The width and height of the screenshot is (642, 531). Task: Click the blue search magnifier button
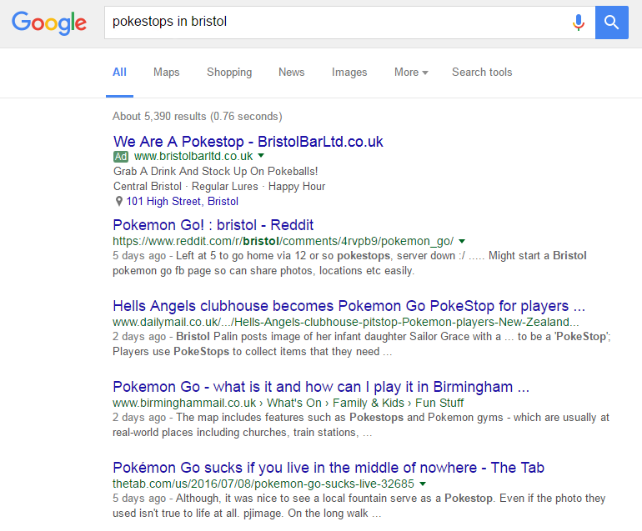[x=612, y=23]
